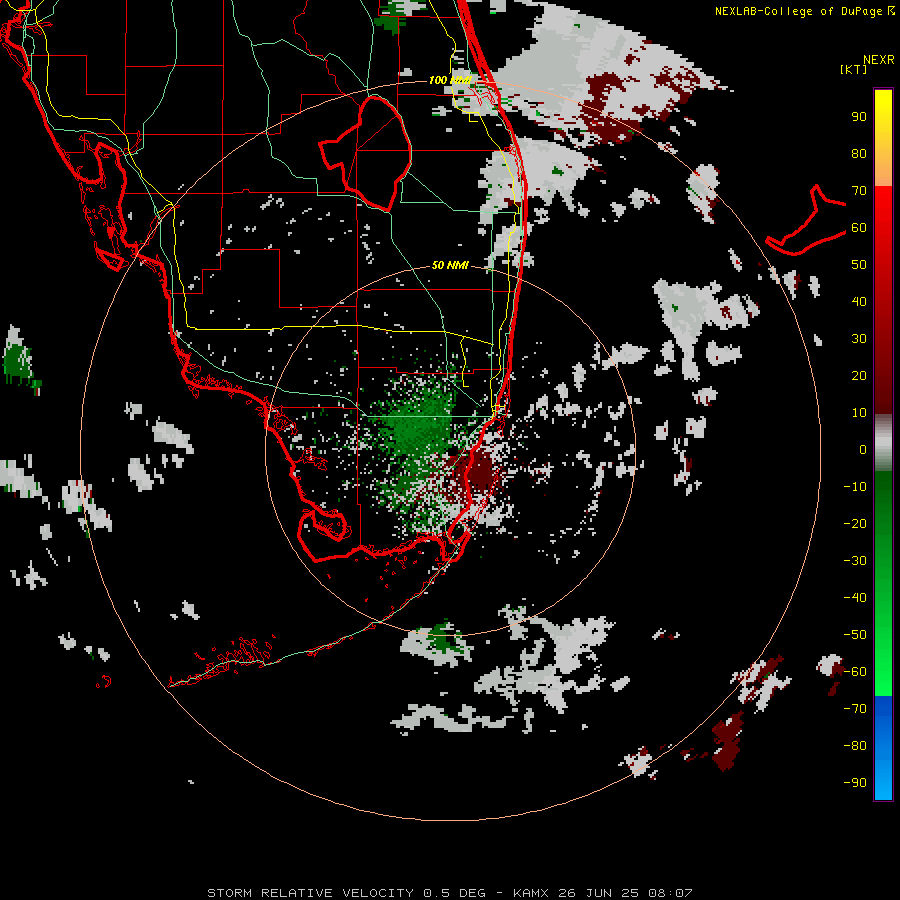Click the 70 value on the velocity scale

coord(859,191)
